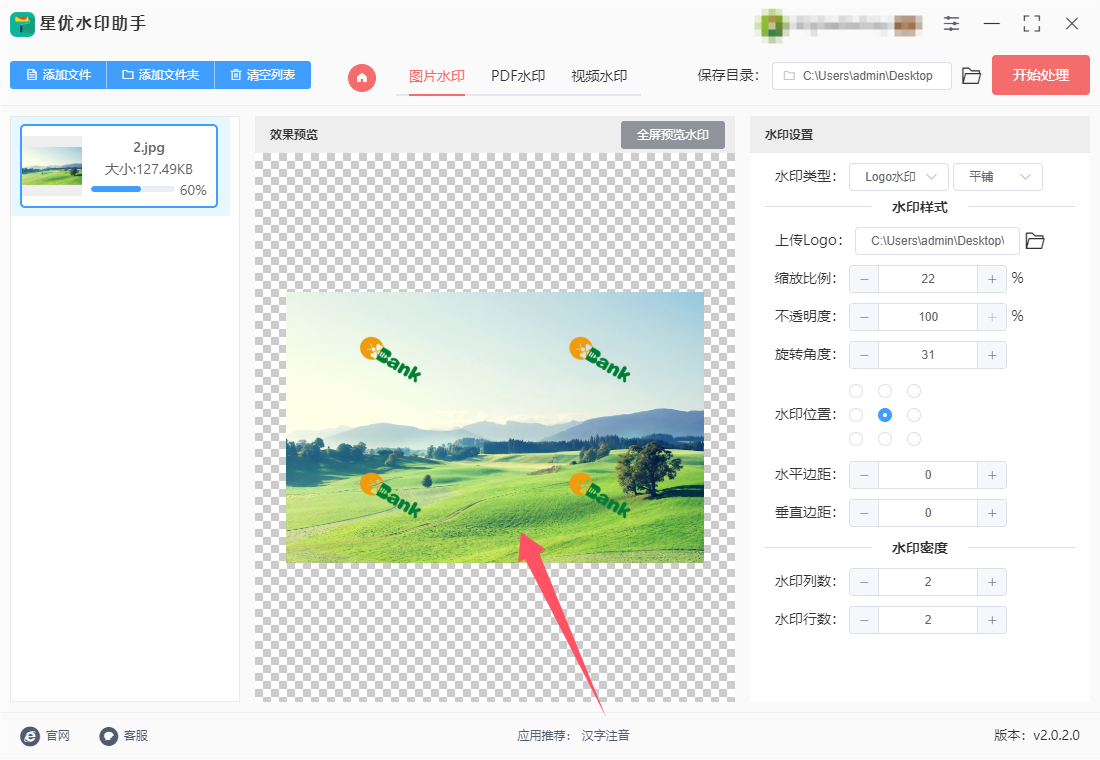Screen dimensions: 1100x760
Task: Increase 垂直边距 with plus button
Action: point(992,513)
